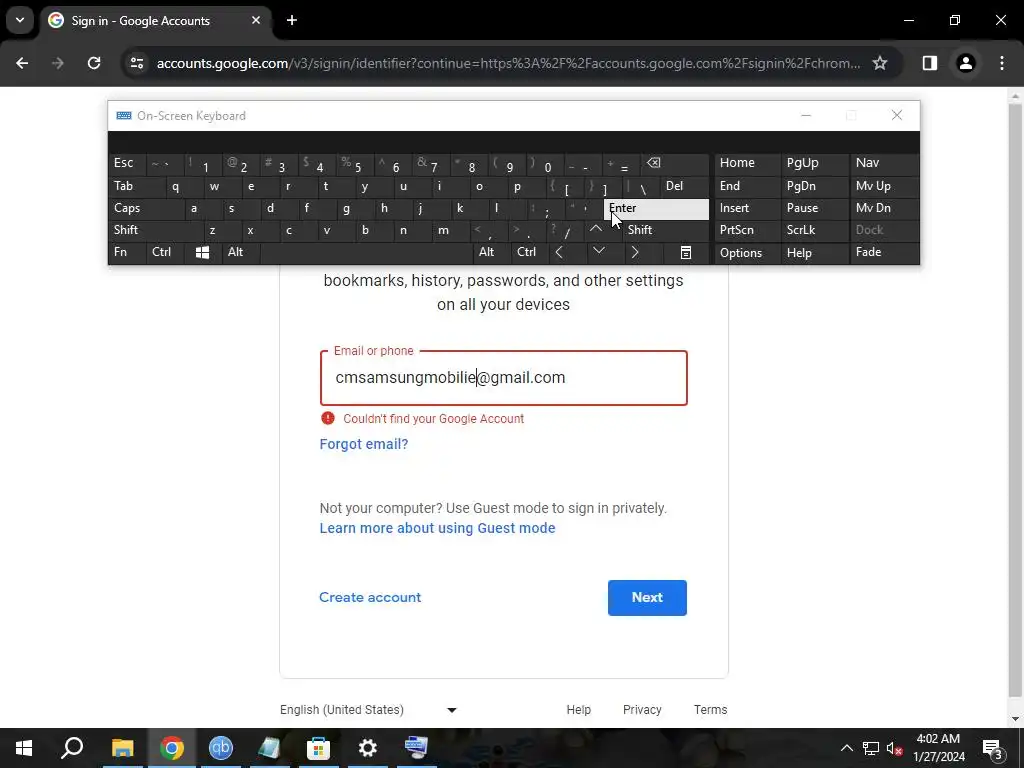Click the right arrow key on On-Screen Keyboard
This screenshot has height=768, width=1024.
(635, 252)
